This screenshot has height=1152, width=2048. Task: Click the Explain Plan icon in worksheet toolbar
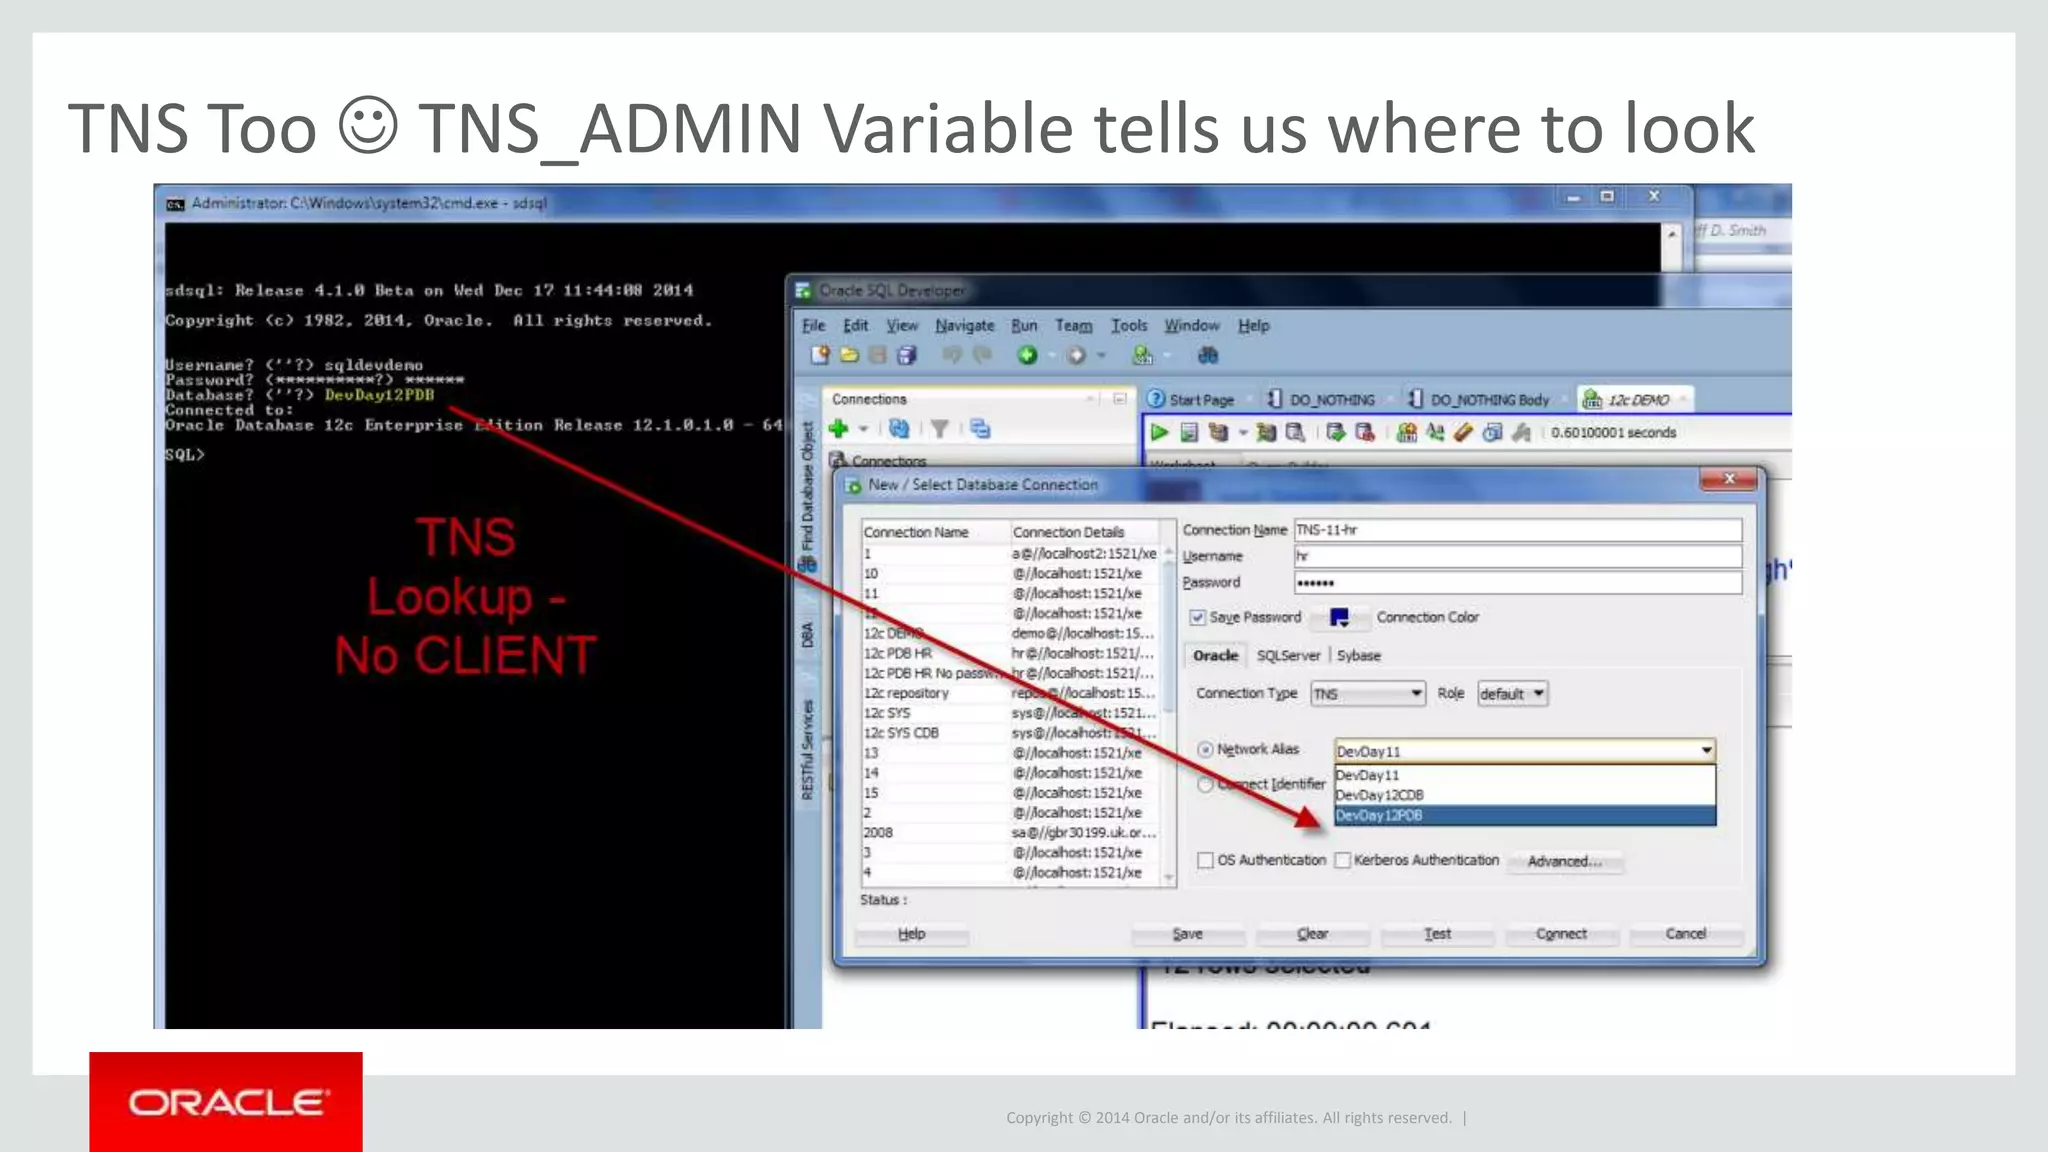coord(1218,432)
